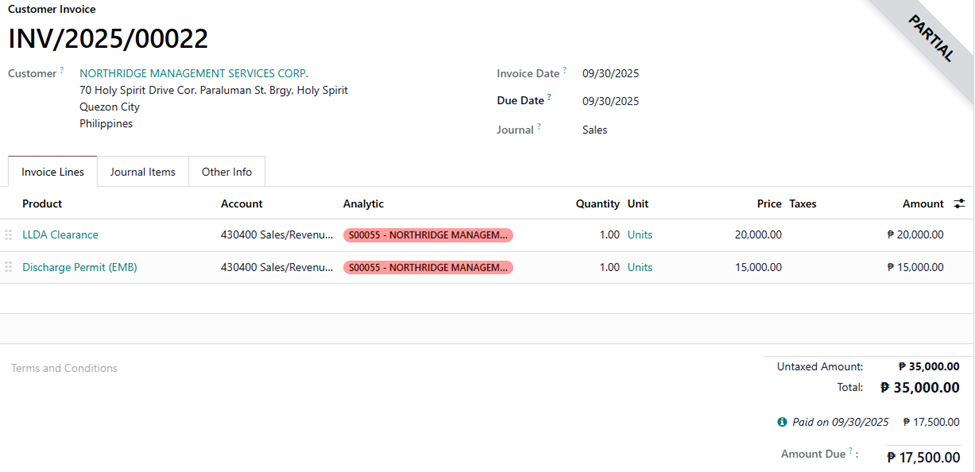Click the Journal field showing Sales
The image size is (975, 472).
coord(595,130)
